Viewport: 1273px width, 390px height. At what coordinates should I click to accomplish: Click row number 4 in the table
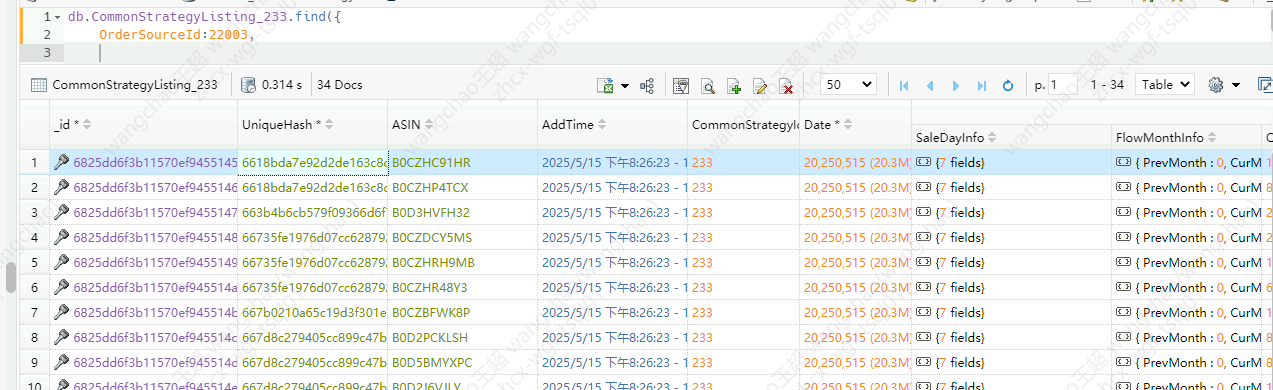(34, 237)
